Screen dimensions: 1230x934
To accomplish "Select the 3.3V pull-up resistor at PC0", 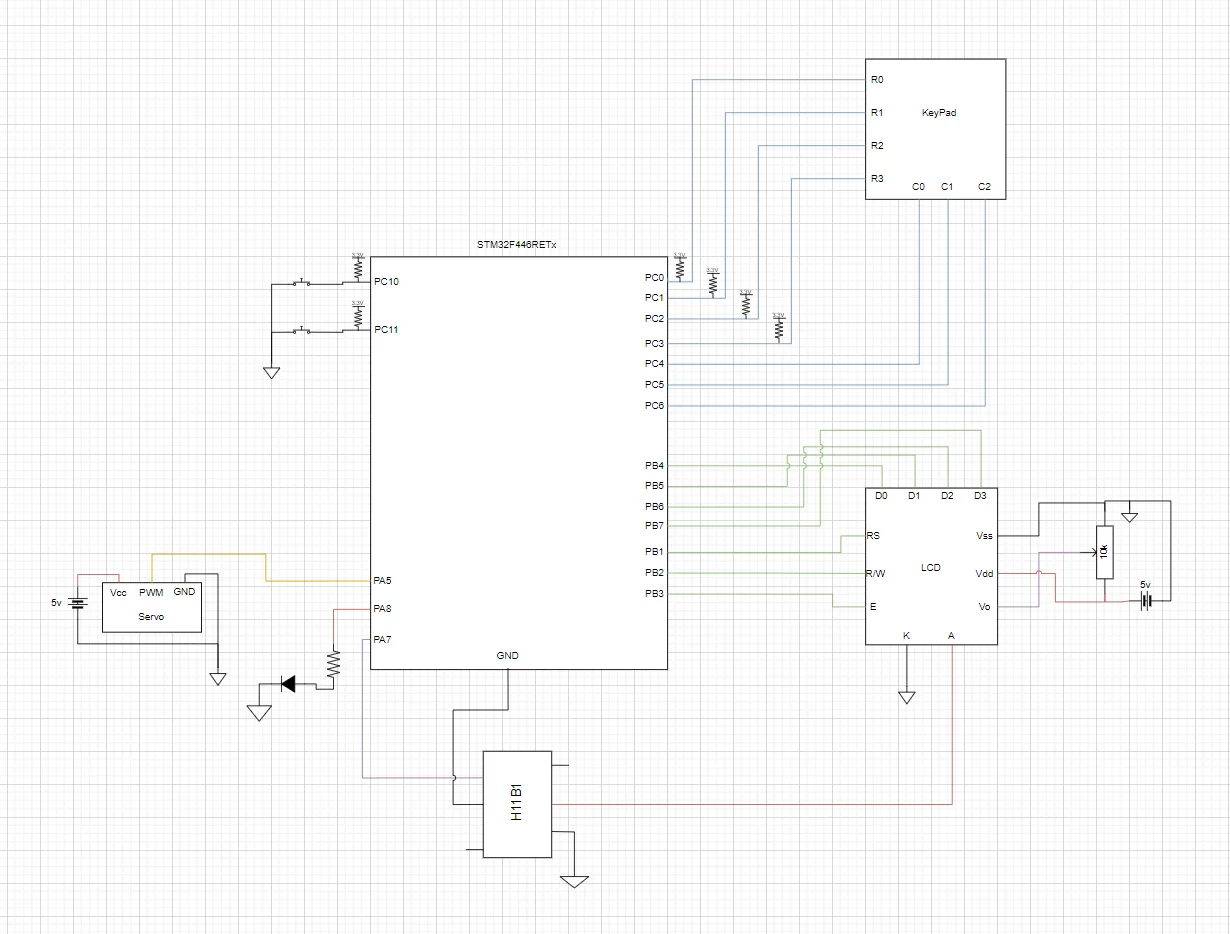I will tap(680, 268).
